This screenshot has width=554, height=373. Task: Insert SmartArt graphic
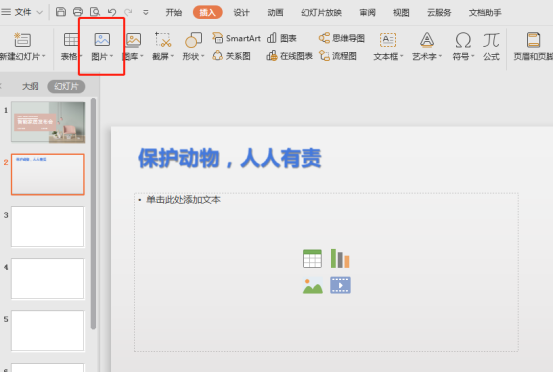236,38
